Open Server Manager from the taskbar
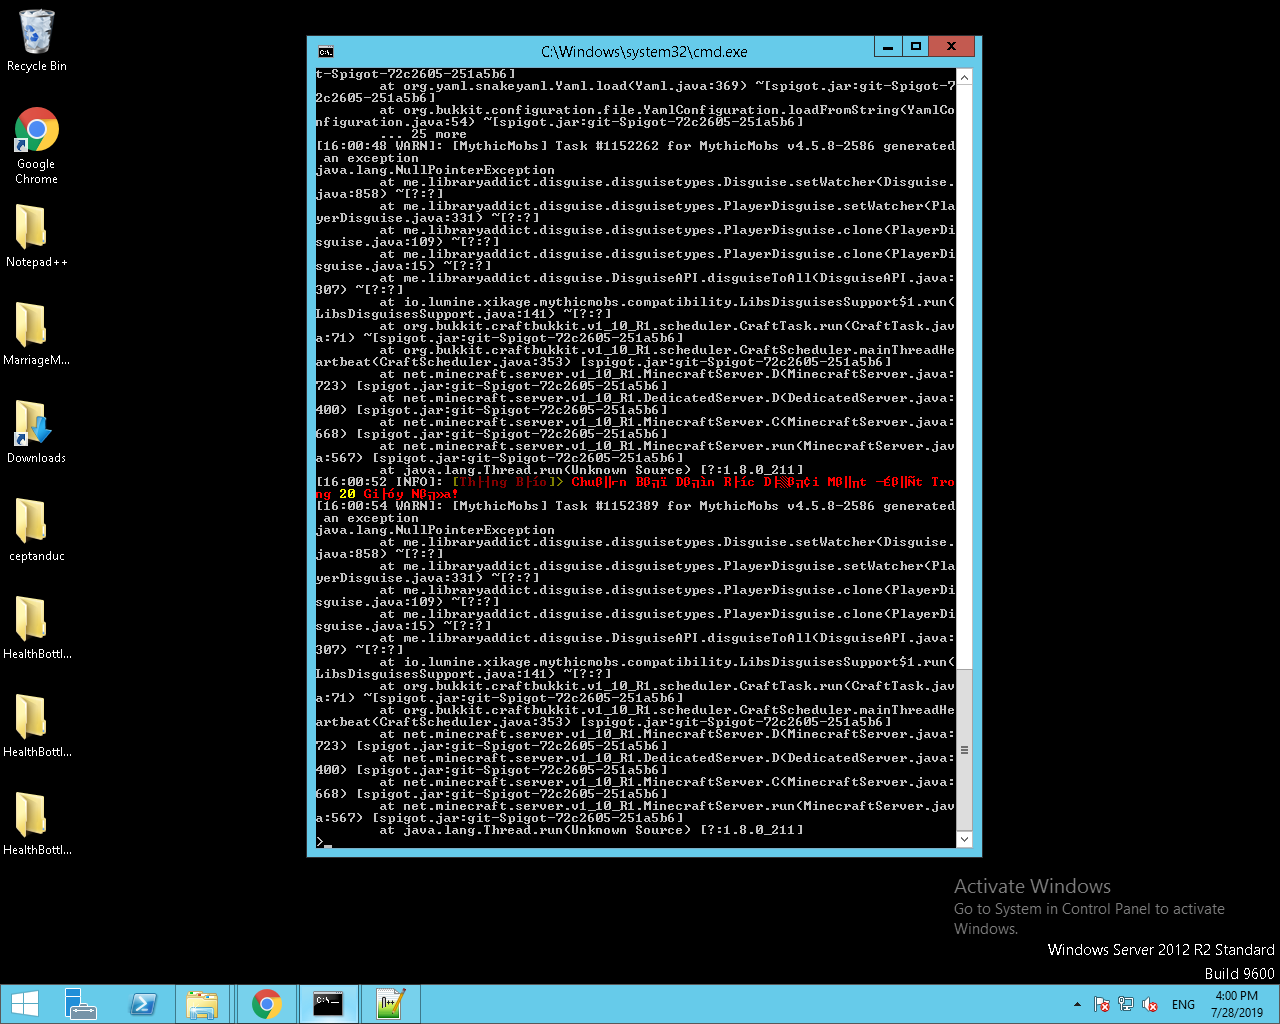 pyautogui.click(x=80, y=1004)
